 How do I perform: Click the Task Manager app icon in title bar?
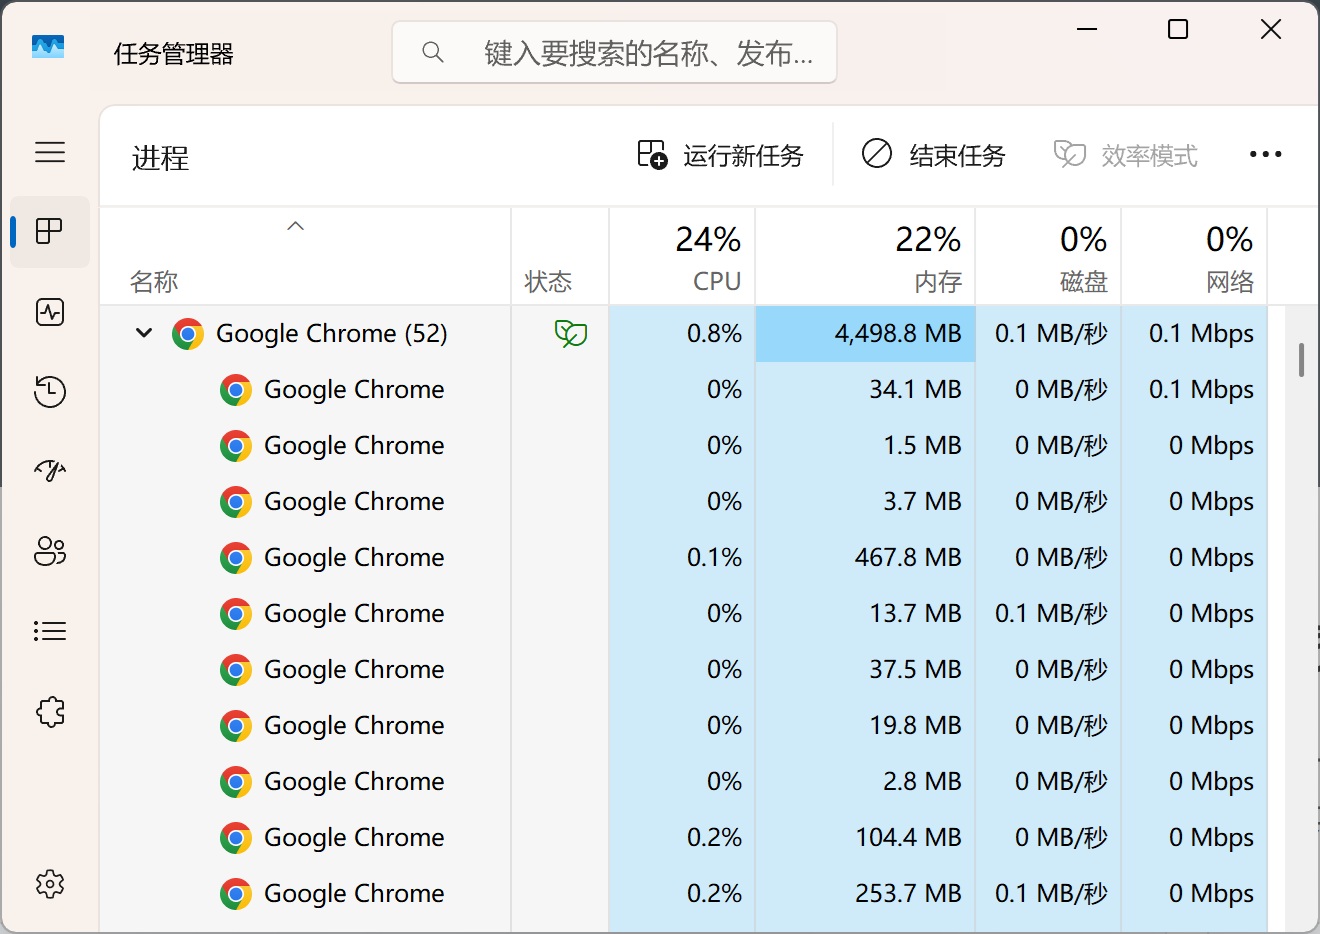[48, 47]
